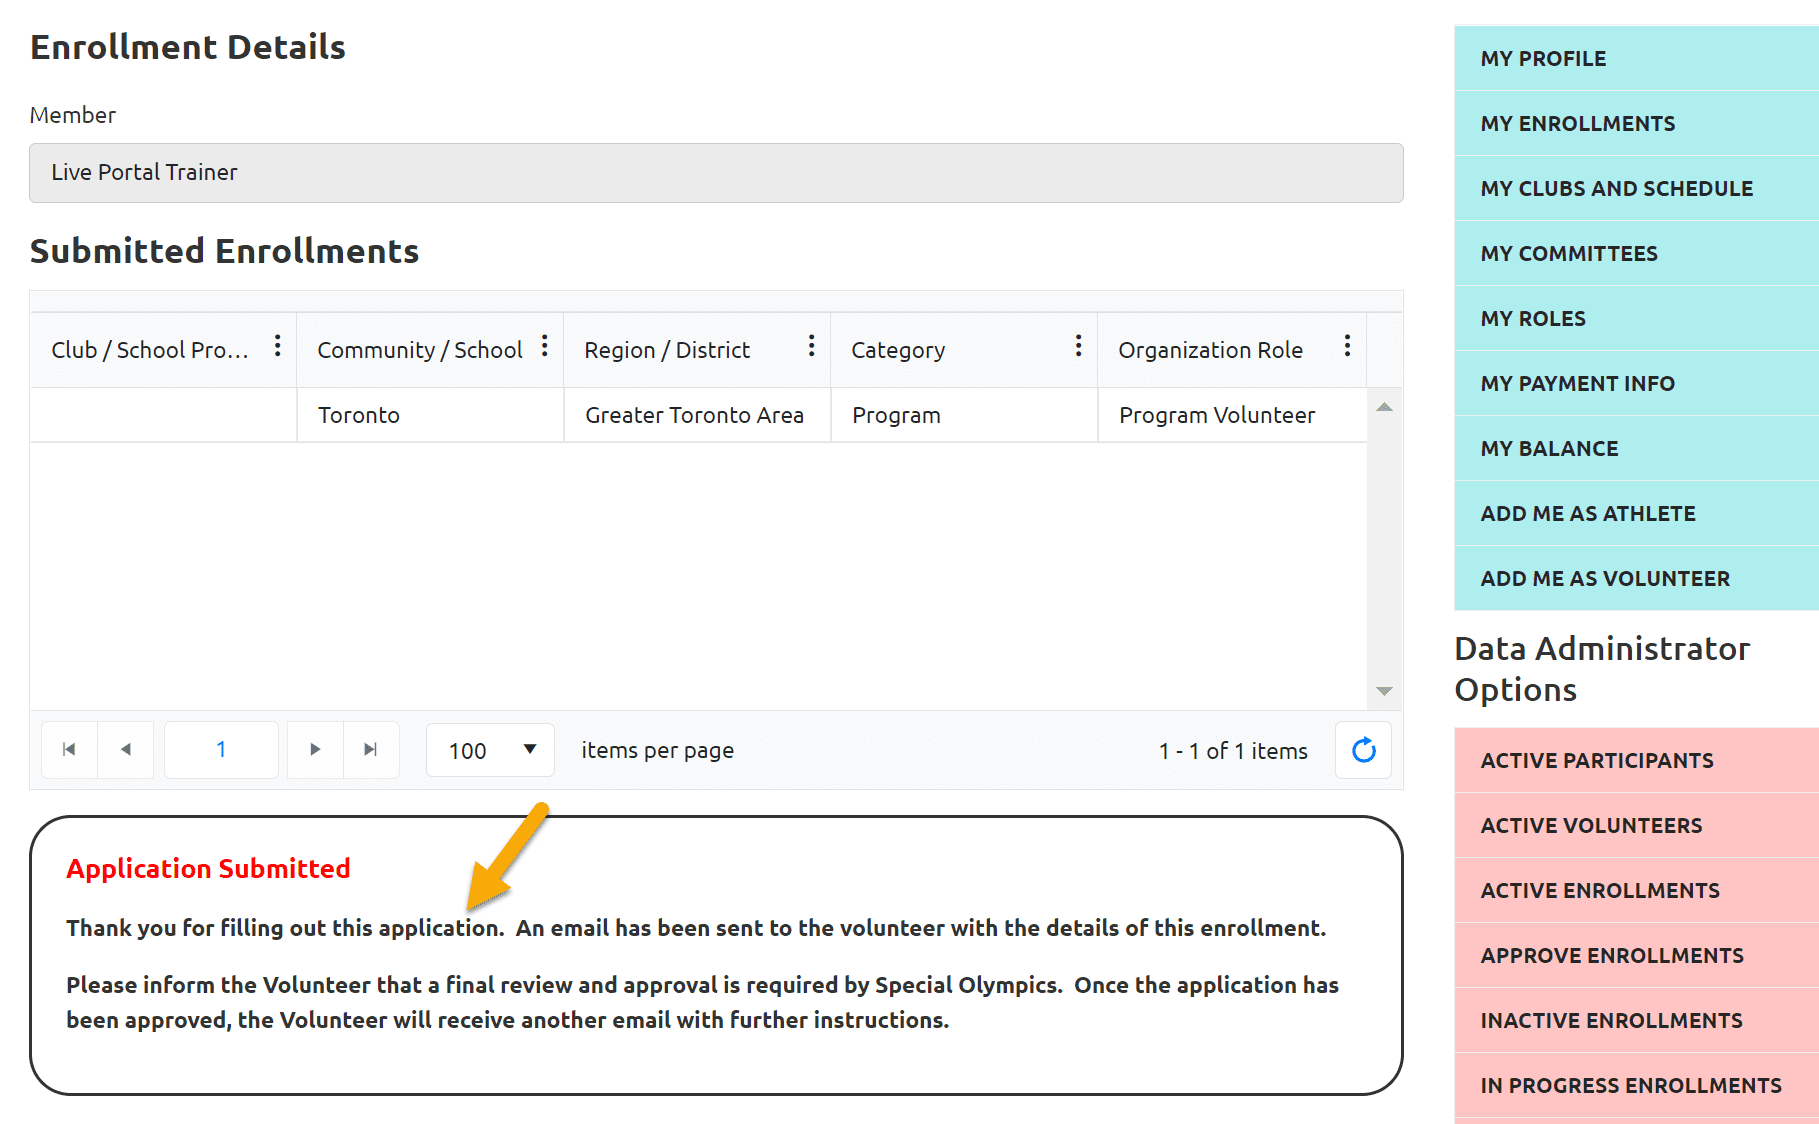This screenshot has height=1124, width=1819.
Task: Open MY ENROLLMENTS menu item
Action: (1636, 124)
